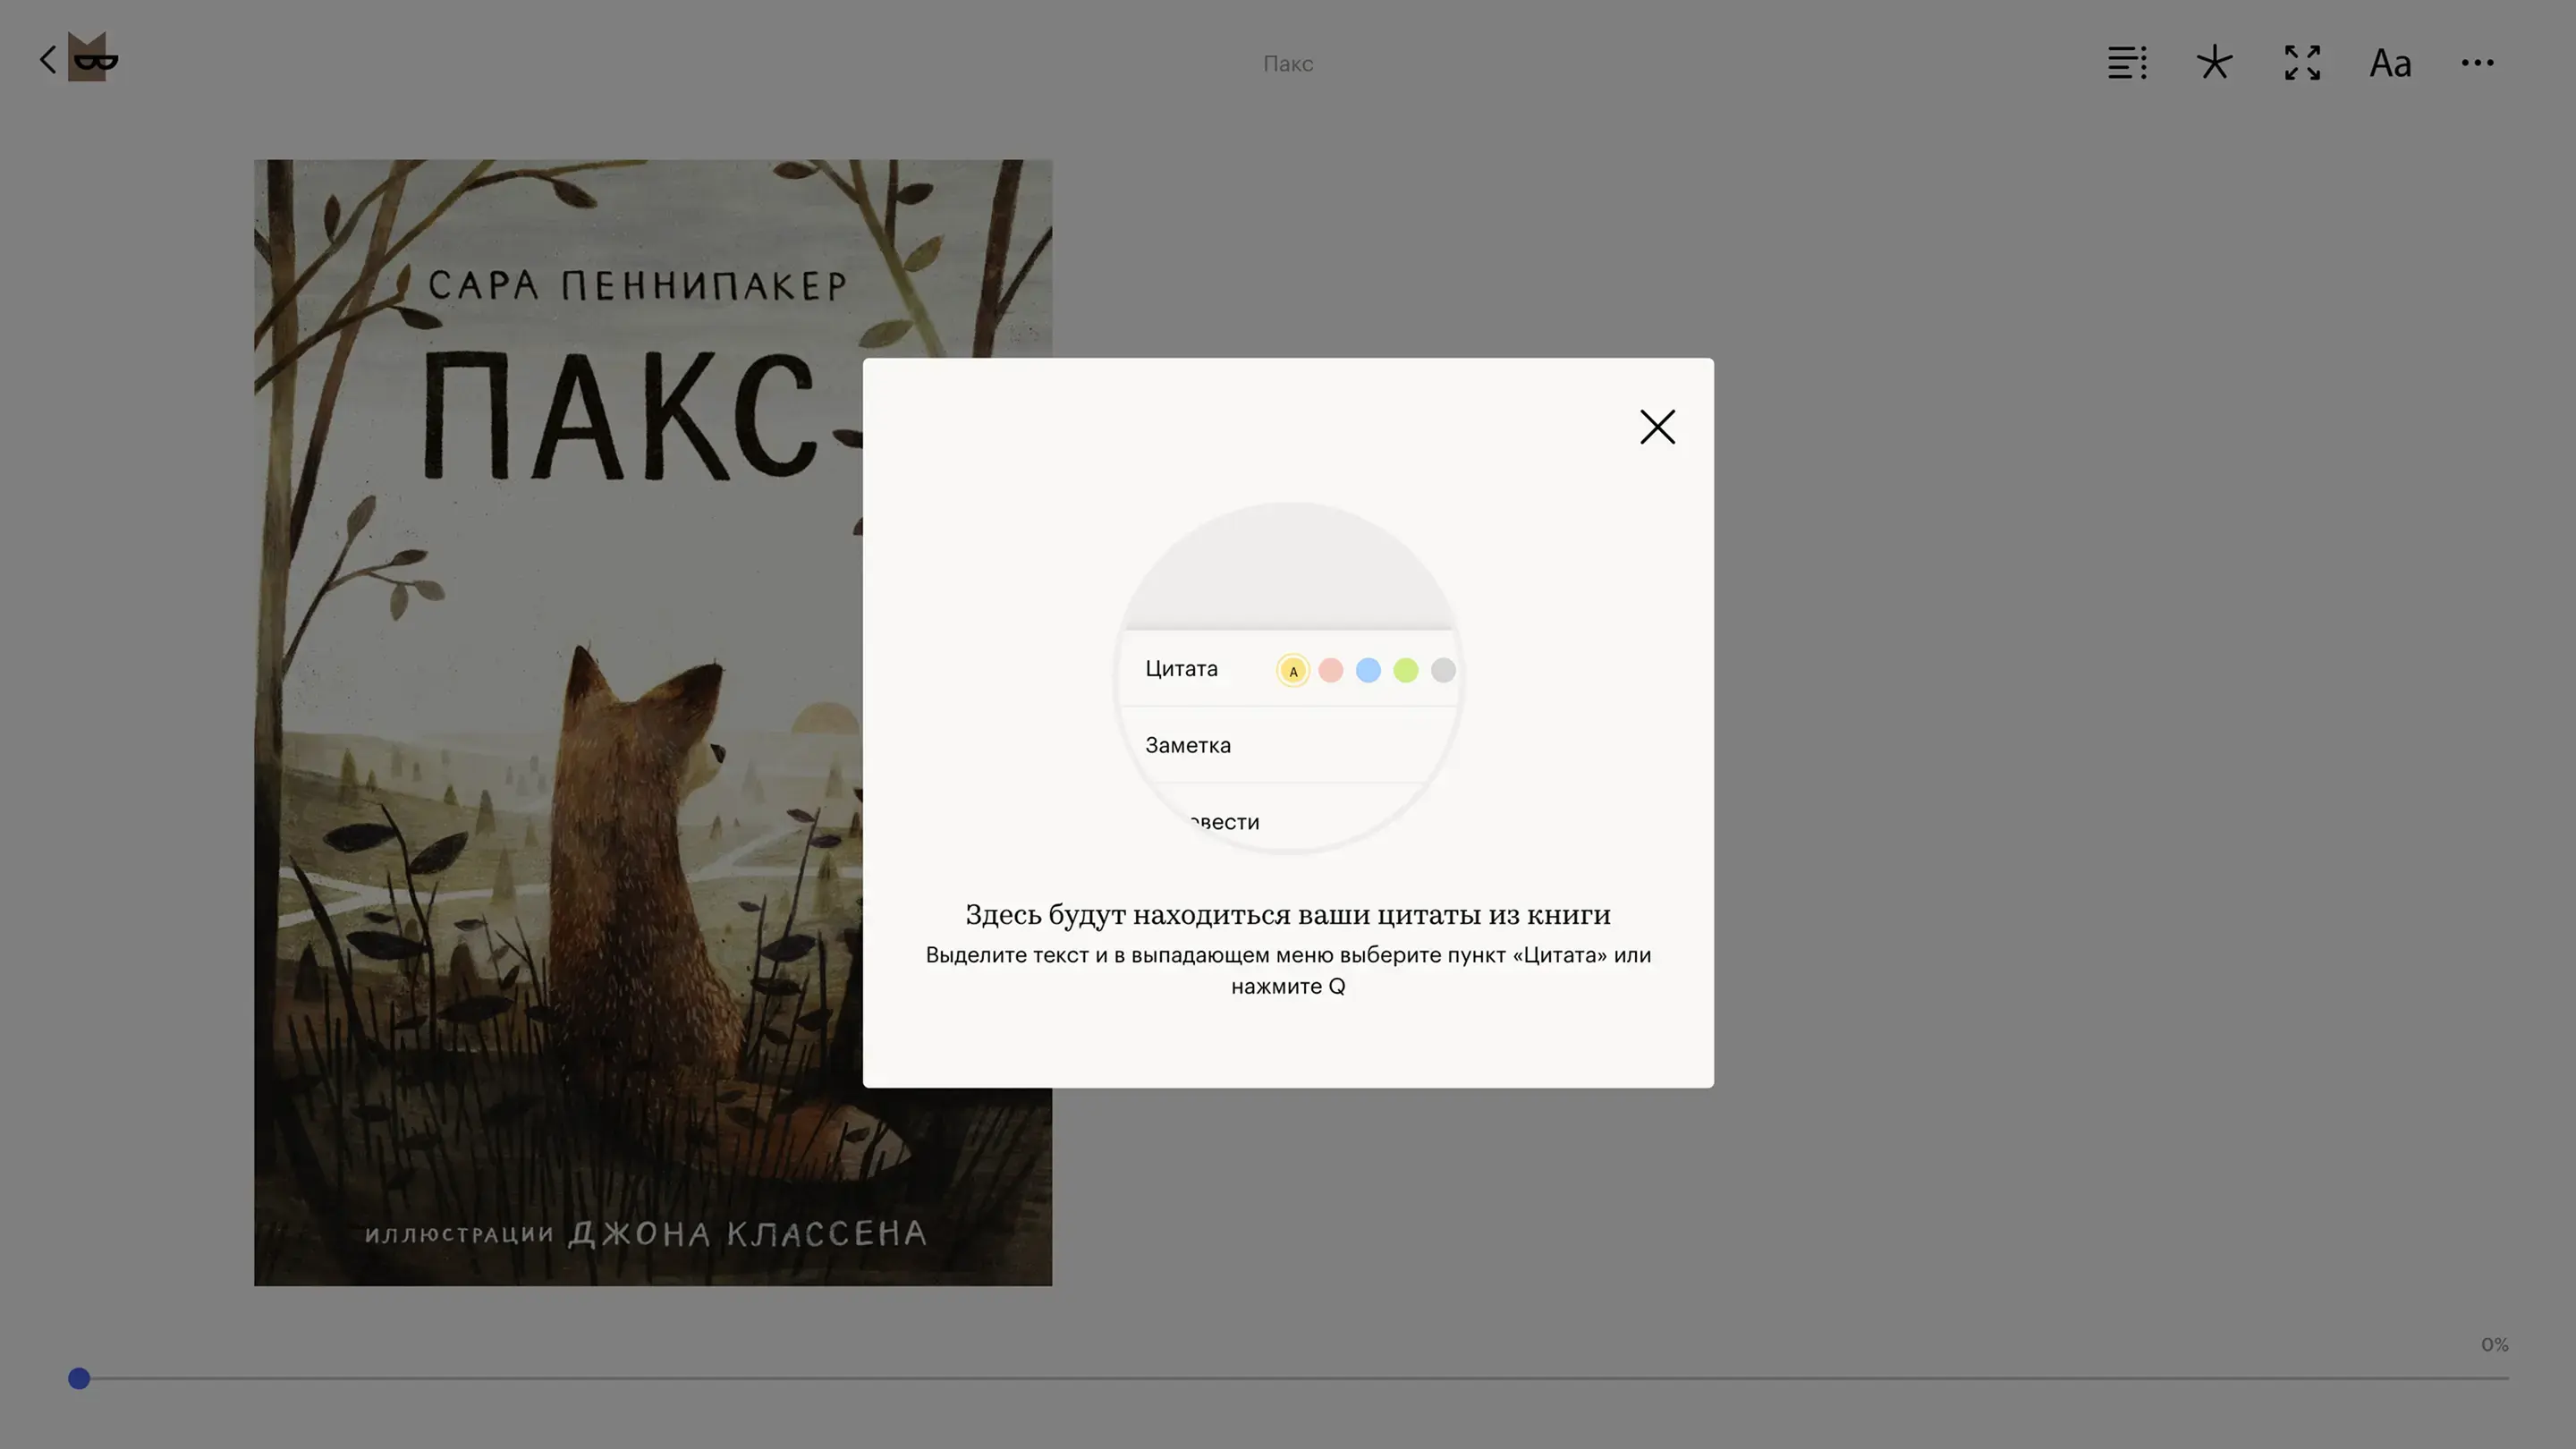Select the yellow highlight color swatch
The height and width of the screenshot is (1449, 2576).
point(1293,671)
